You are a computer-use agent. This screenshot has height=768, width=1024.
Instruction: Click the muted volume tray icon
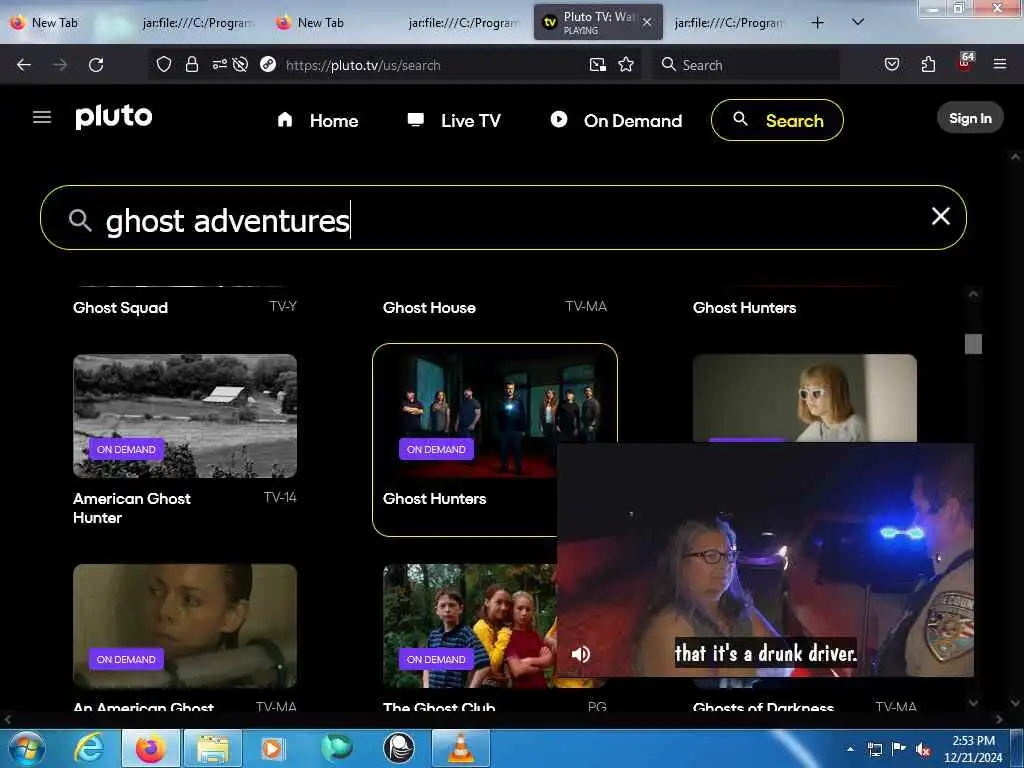923,750
